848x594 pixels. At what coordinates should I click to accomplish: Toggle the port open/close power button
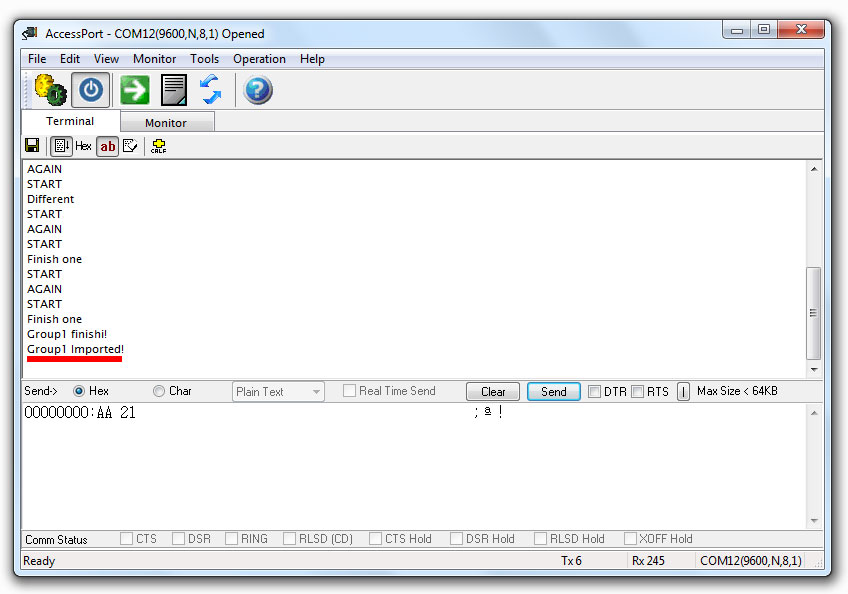91,90
